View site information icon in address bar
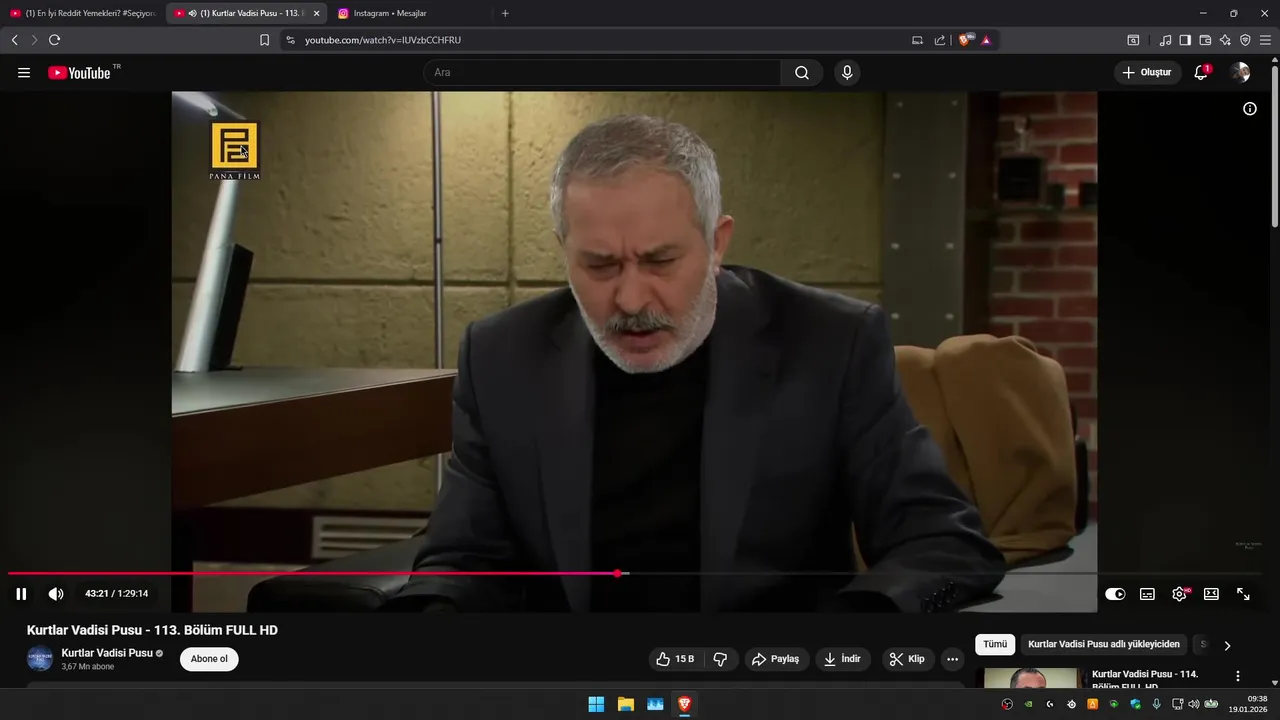 click(290, 40)
